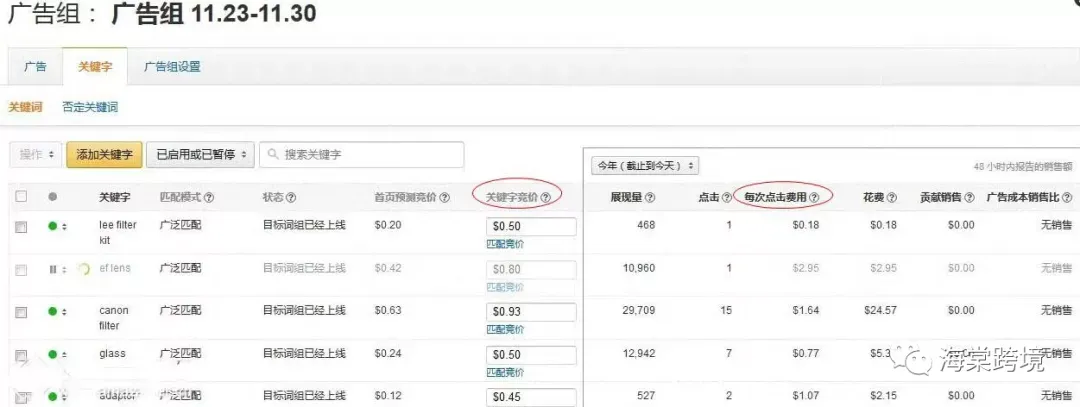Switch to the 广告 tab

click(35, 67)
